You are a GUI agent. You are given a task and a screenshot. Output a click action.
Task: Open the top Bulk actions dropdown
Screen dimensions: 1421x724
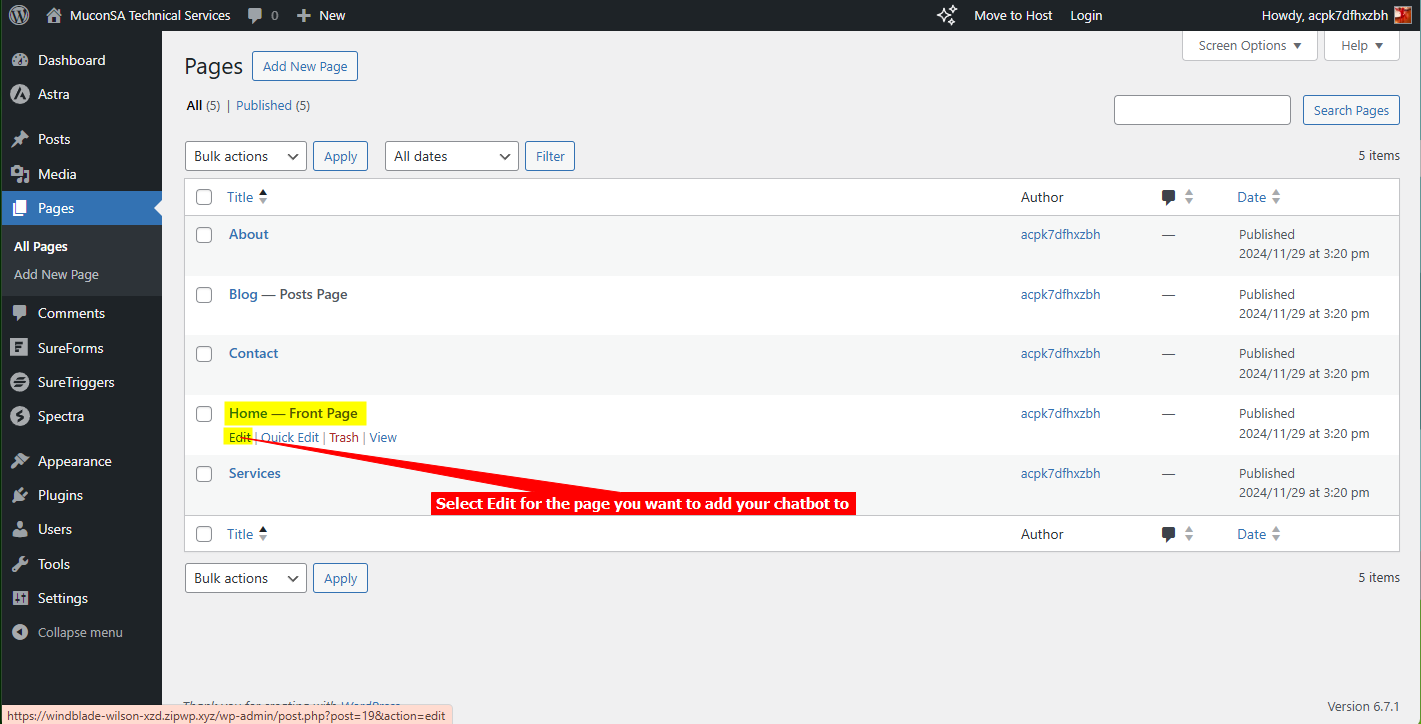click(x=246, y=156)
